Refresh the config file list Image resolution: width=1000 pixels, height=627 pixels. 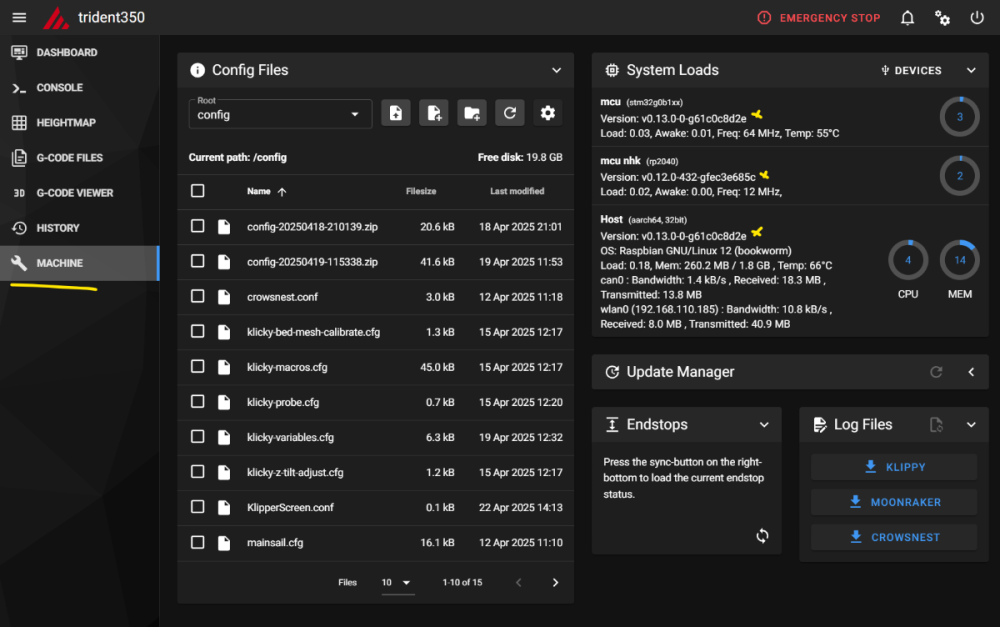510,114
